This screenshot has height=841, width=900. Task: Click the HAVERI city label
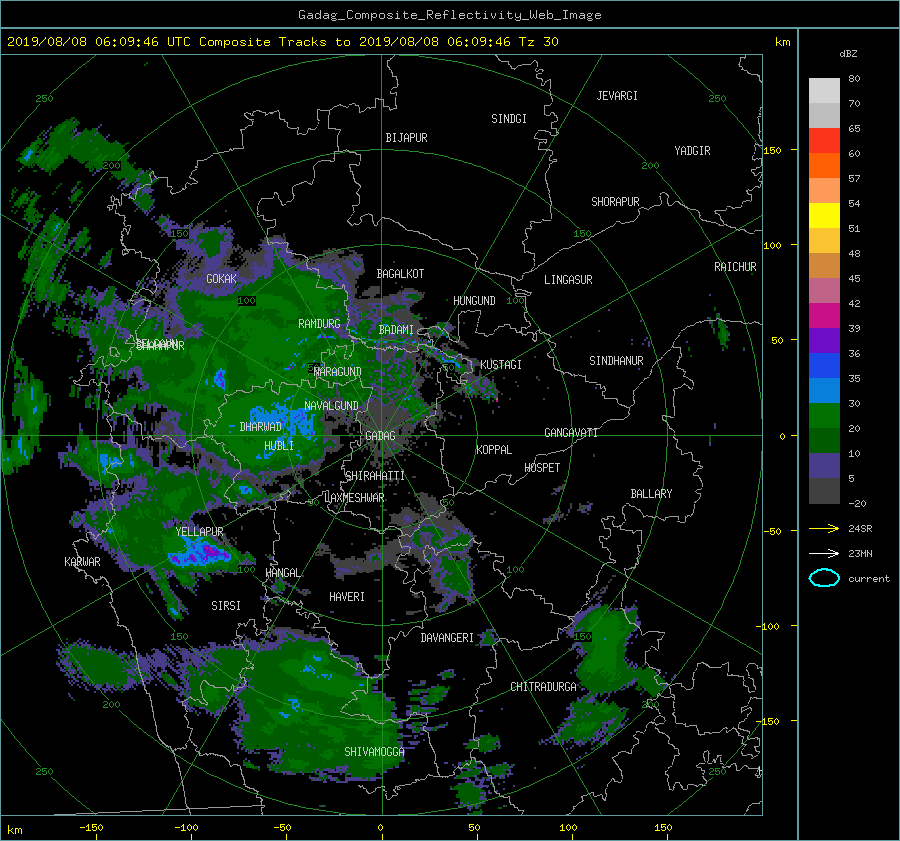point(347,597)
